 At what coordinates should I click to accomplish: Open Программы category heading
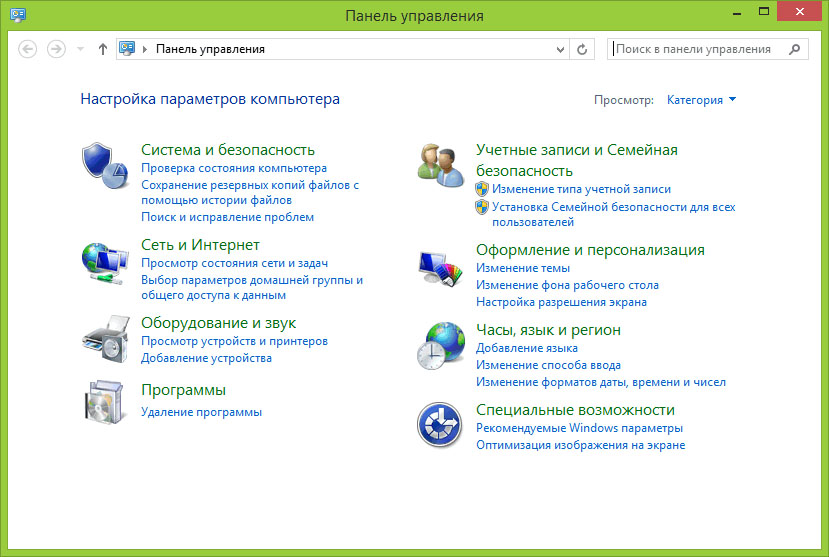pos(183,390)
